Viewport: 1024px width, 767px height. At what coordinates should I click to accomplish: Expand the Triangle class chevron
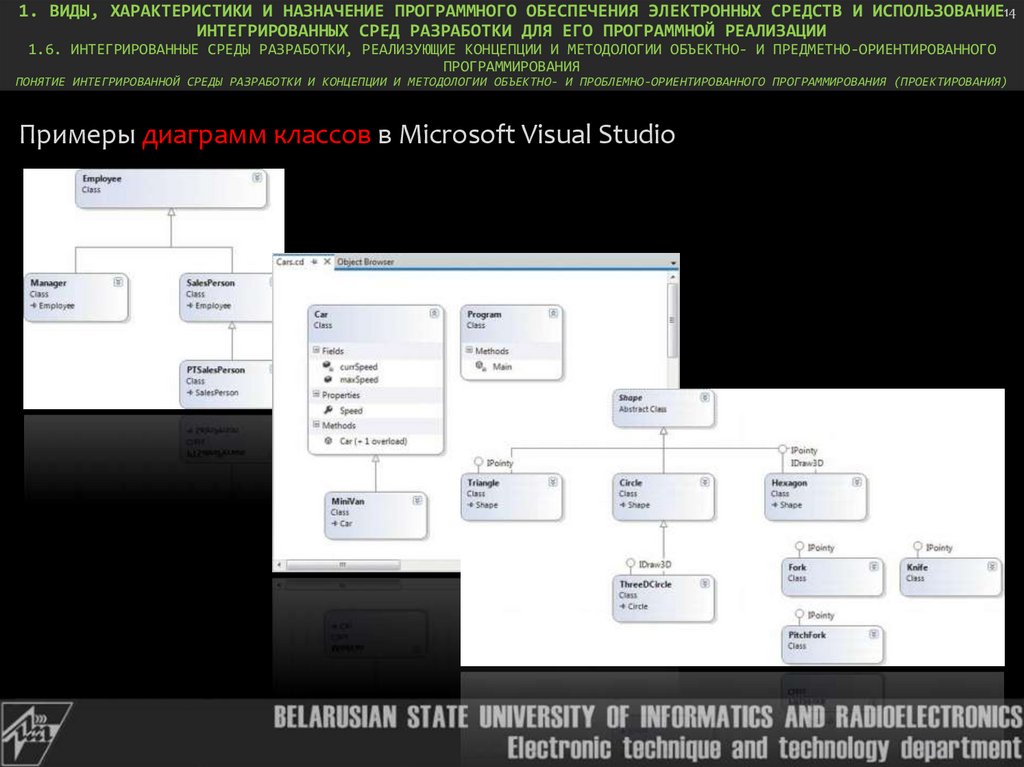click(553, 482)
